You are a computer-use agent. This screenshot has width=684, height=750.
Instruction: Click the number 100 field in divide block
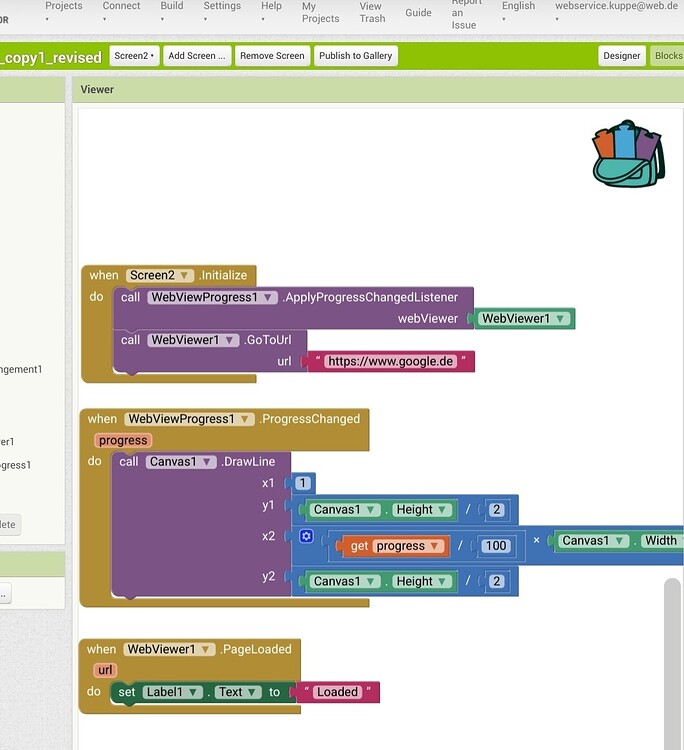(x=496, y=546)
